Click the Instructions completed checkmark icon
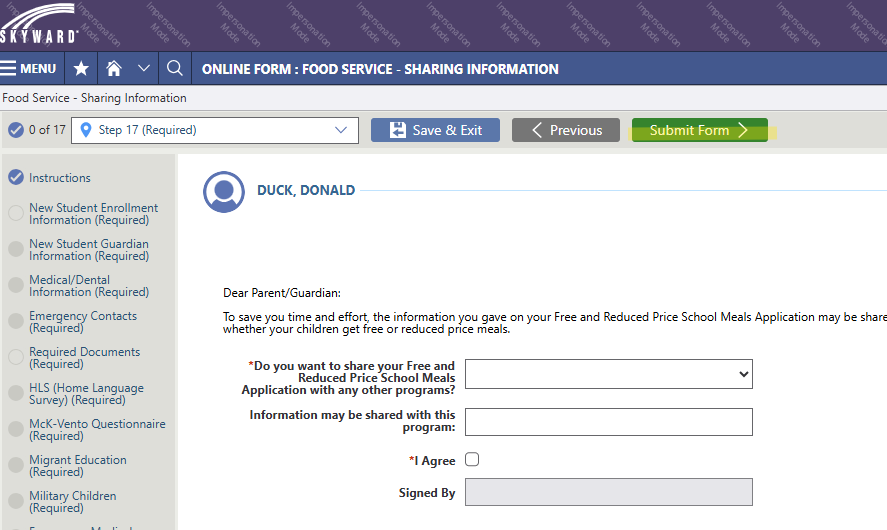887x530 pixels. click(15, 178)
